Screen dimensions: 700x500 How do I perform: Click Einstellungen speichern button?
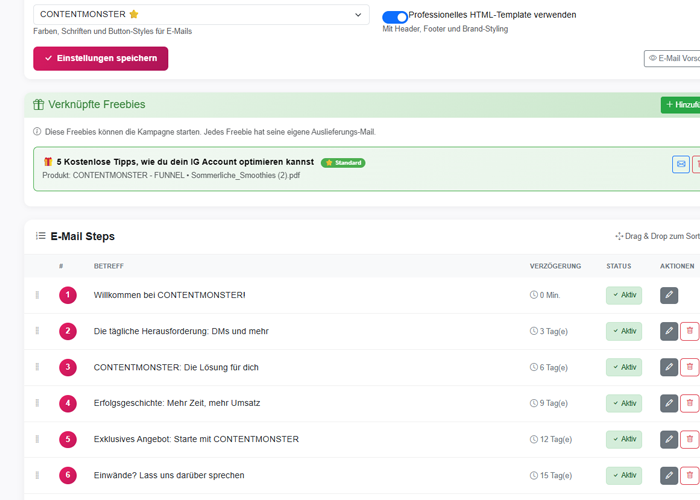coord(100,59)
